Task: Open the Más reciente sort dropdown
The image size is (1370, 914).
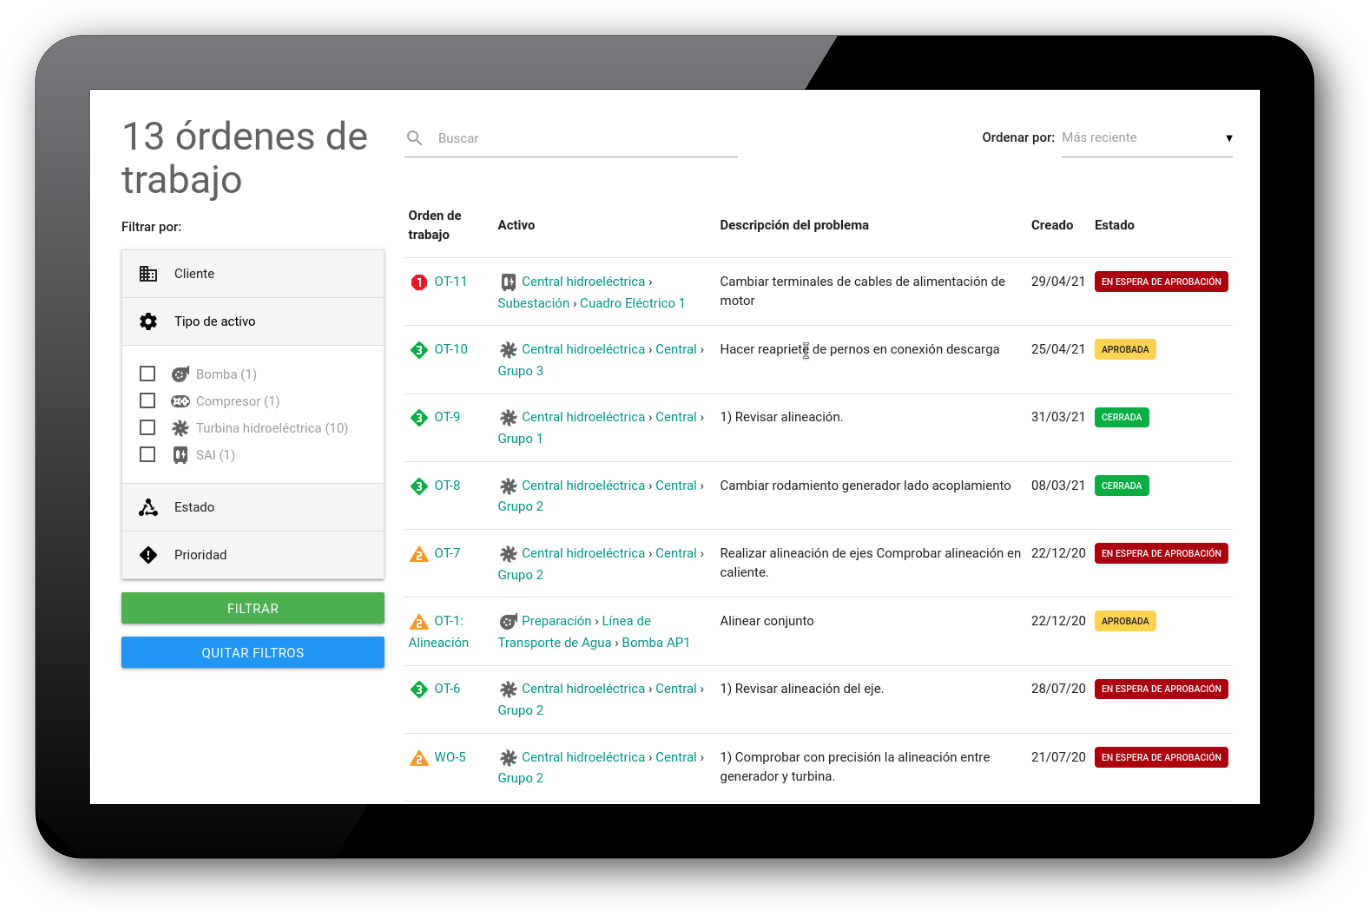Action: [1146, 137]
